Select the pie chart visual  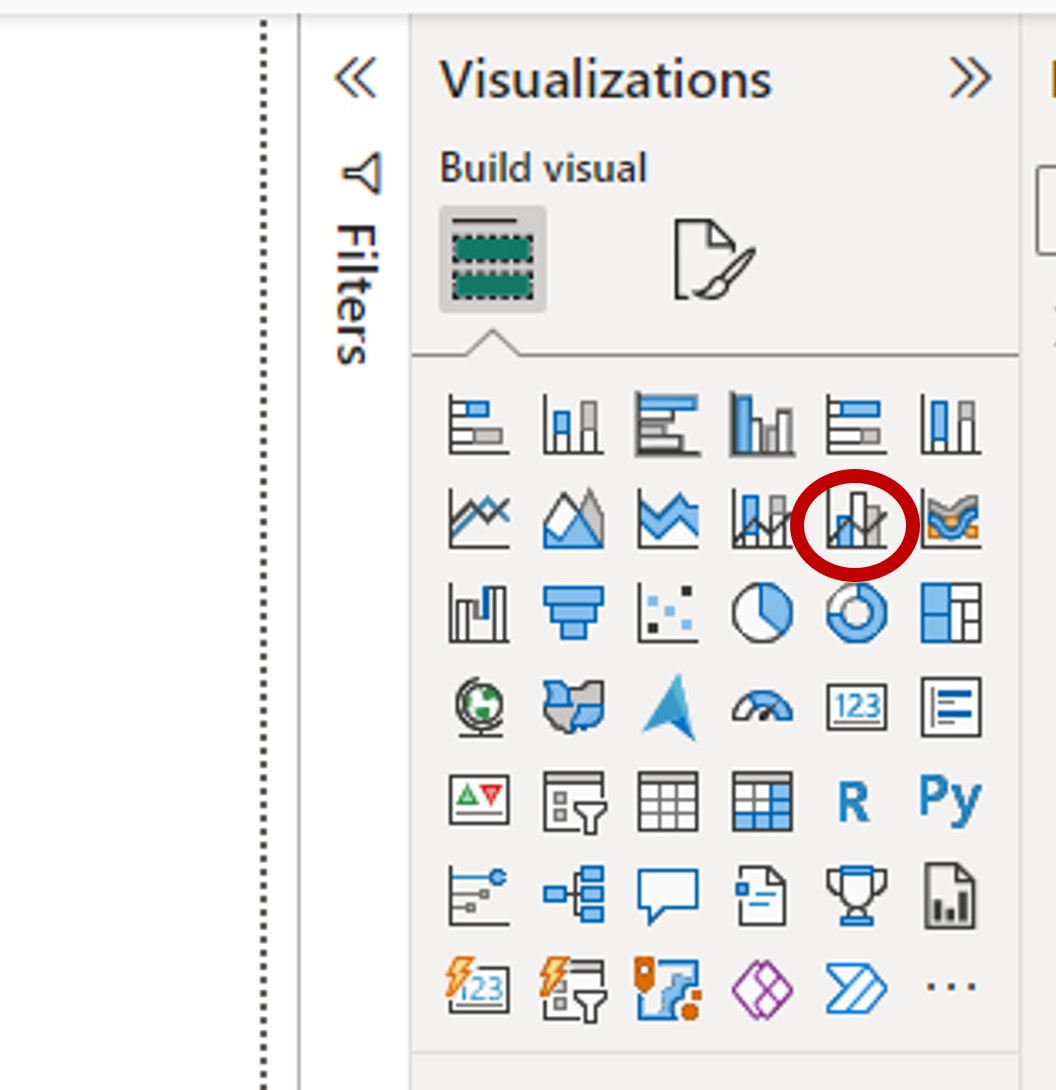click(x=760, y=612)
